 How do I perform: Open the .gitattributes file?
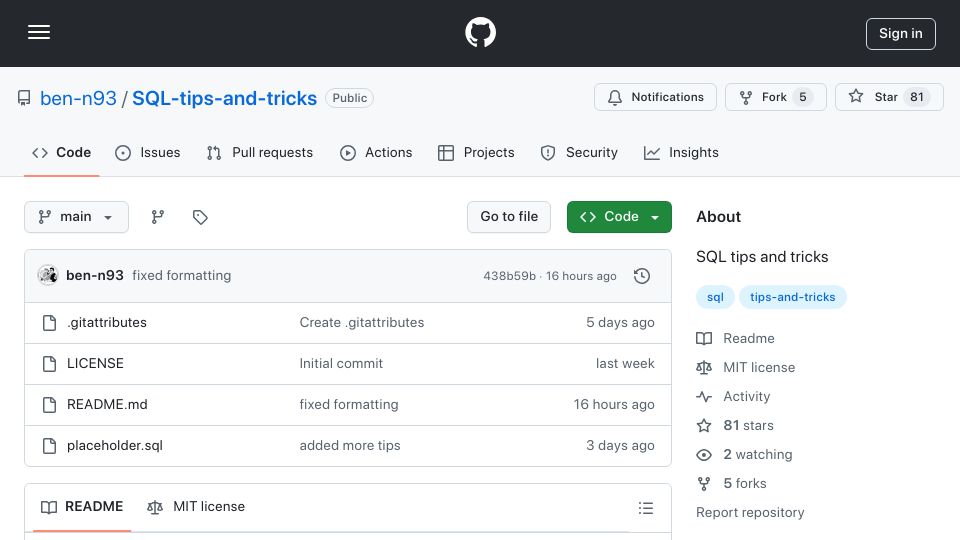pyautogui.click(x=107, y=323)
